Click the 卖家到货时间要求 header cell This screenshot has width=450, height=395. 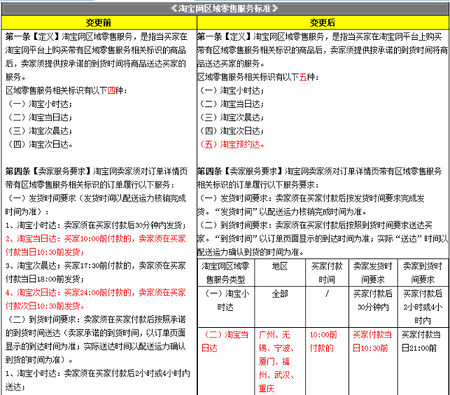(x=423, y=273)
